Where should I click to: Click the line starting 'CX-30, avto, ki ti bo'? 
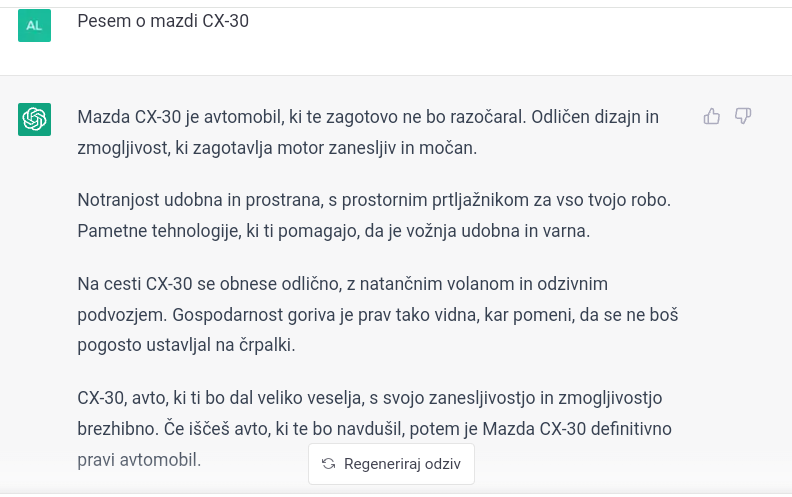370,397
